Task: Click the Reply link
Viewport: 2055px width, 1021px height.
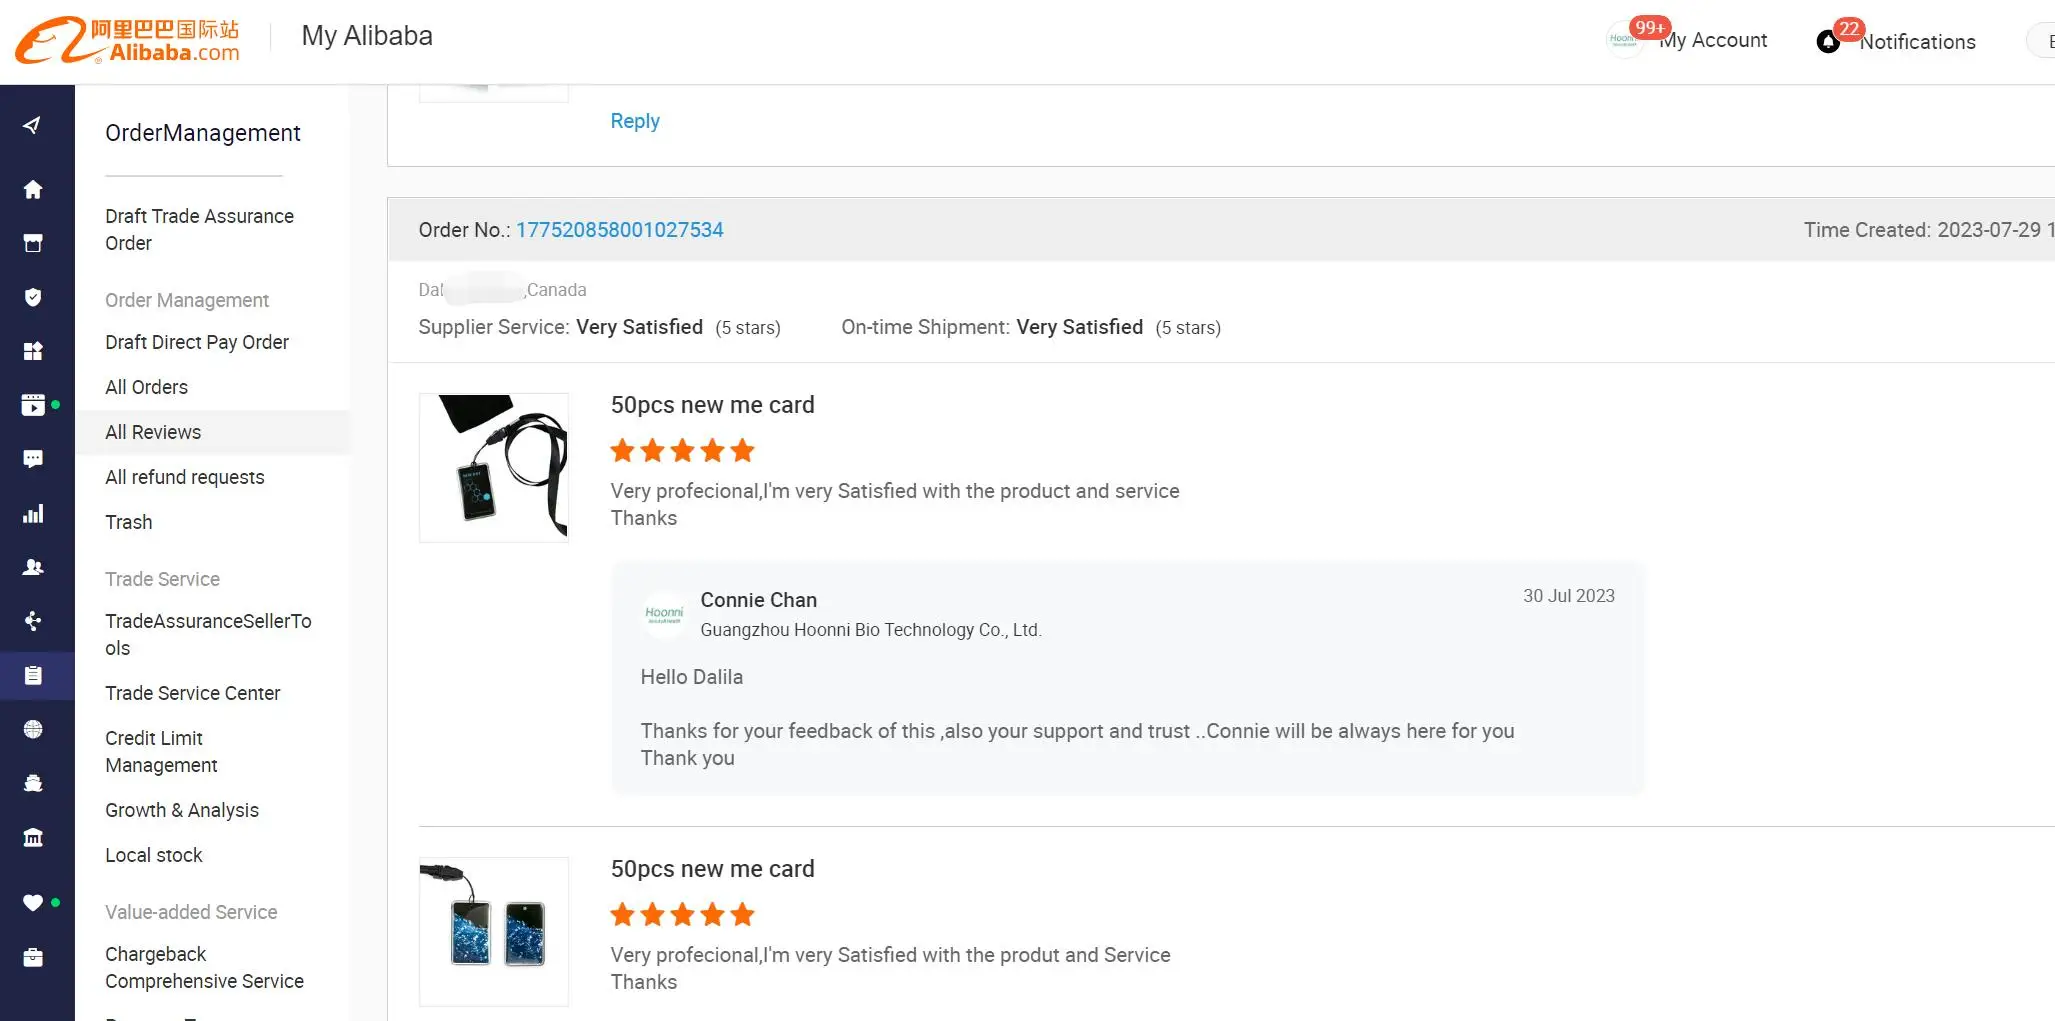Action: click(x=635, y=121)
